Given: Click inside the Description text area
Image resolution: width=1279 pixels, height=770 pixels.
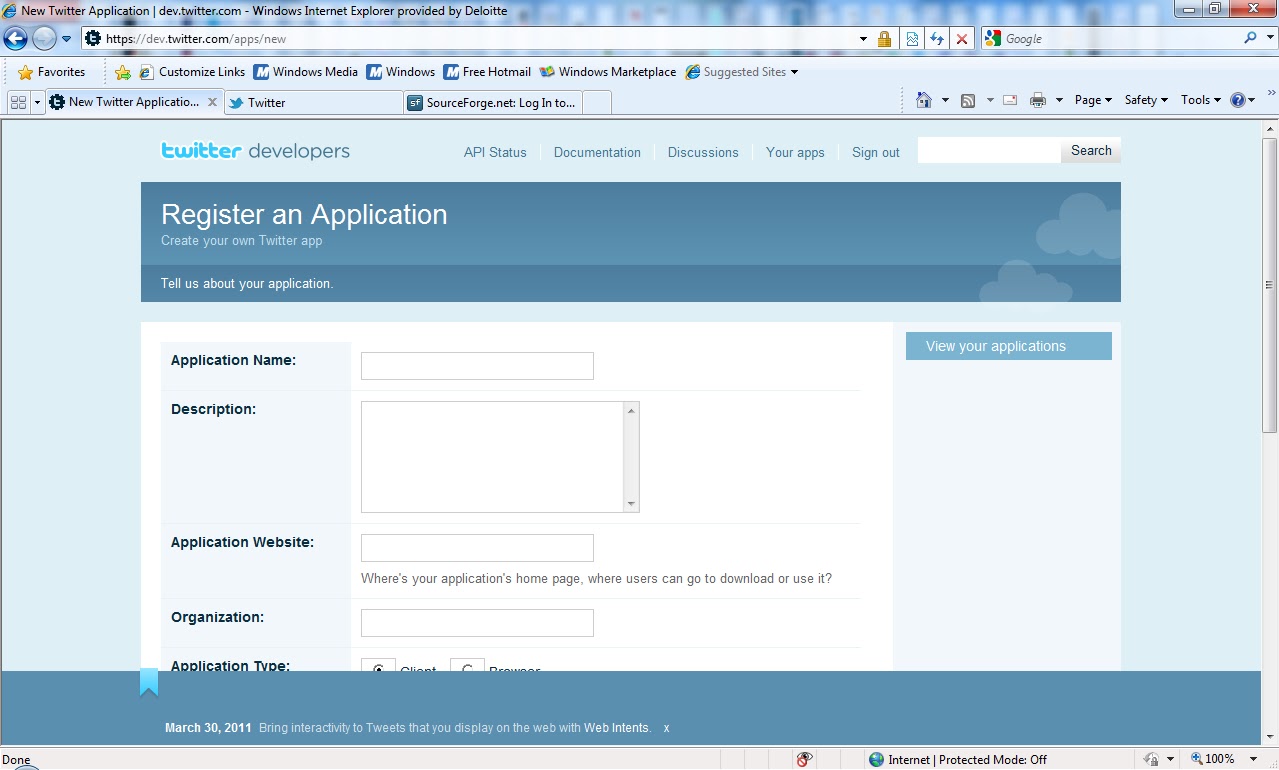Looking at the screenshot, I should tap(492, 457).
